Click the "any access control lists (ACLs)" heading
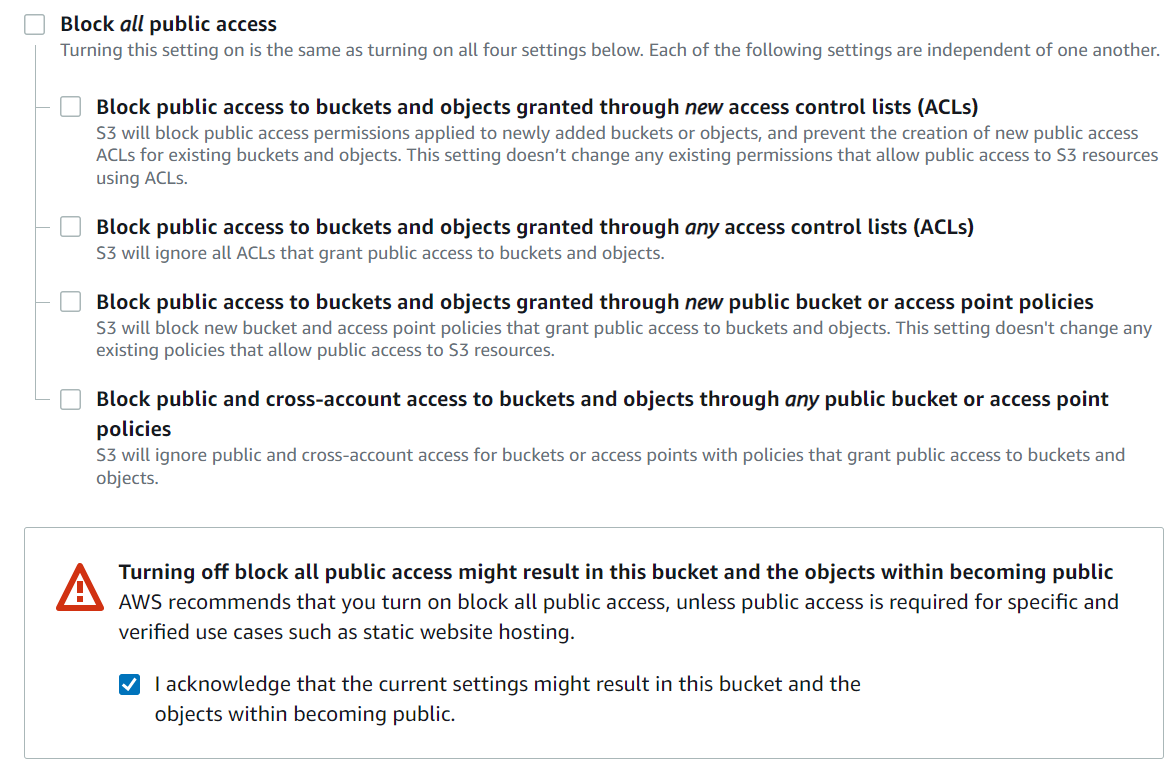Image resolution: width=1171 pixels, height=778 pixels. (x=535, y=227)
